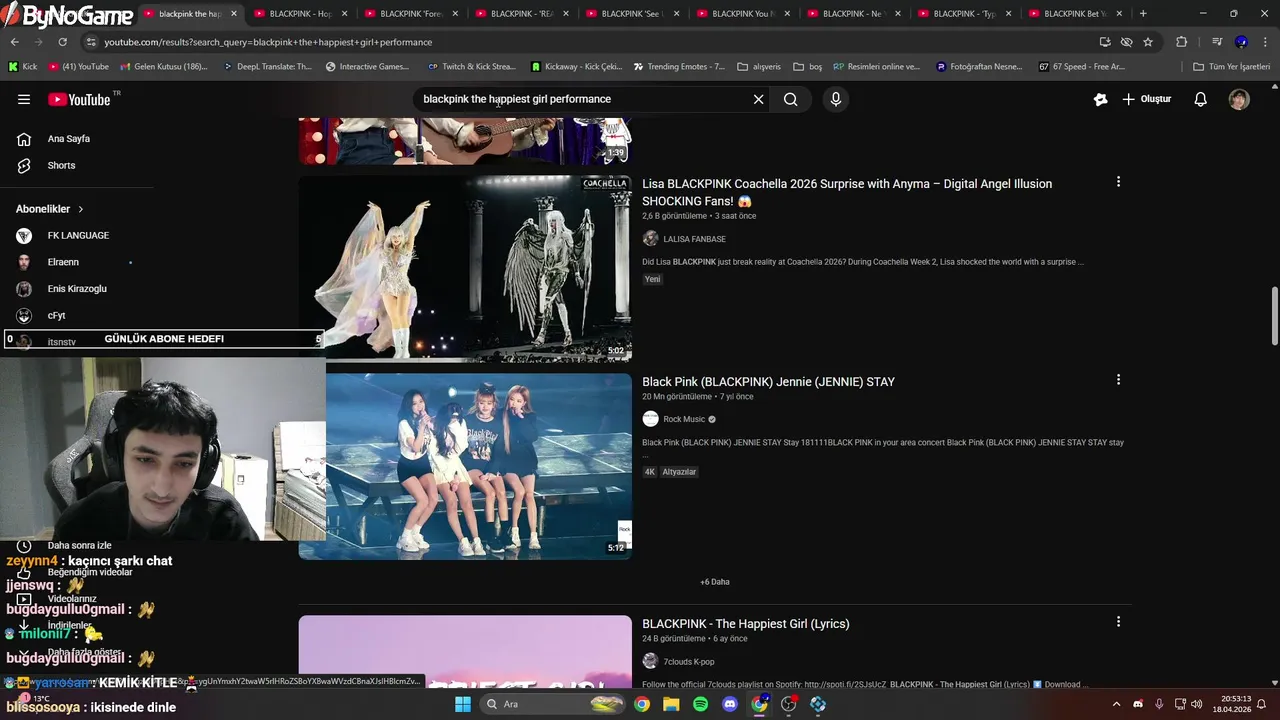This screenshot has width=1280, height=720.
Task: Switch to the 'BLACKPINK You N' tab
Action: click(x=742, y=14)
